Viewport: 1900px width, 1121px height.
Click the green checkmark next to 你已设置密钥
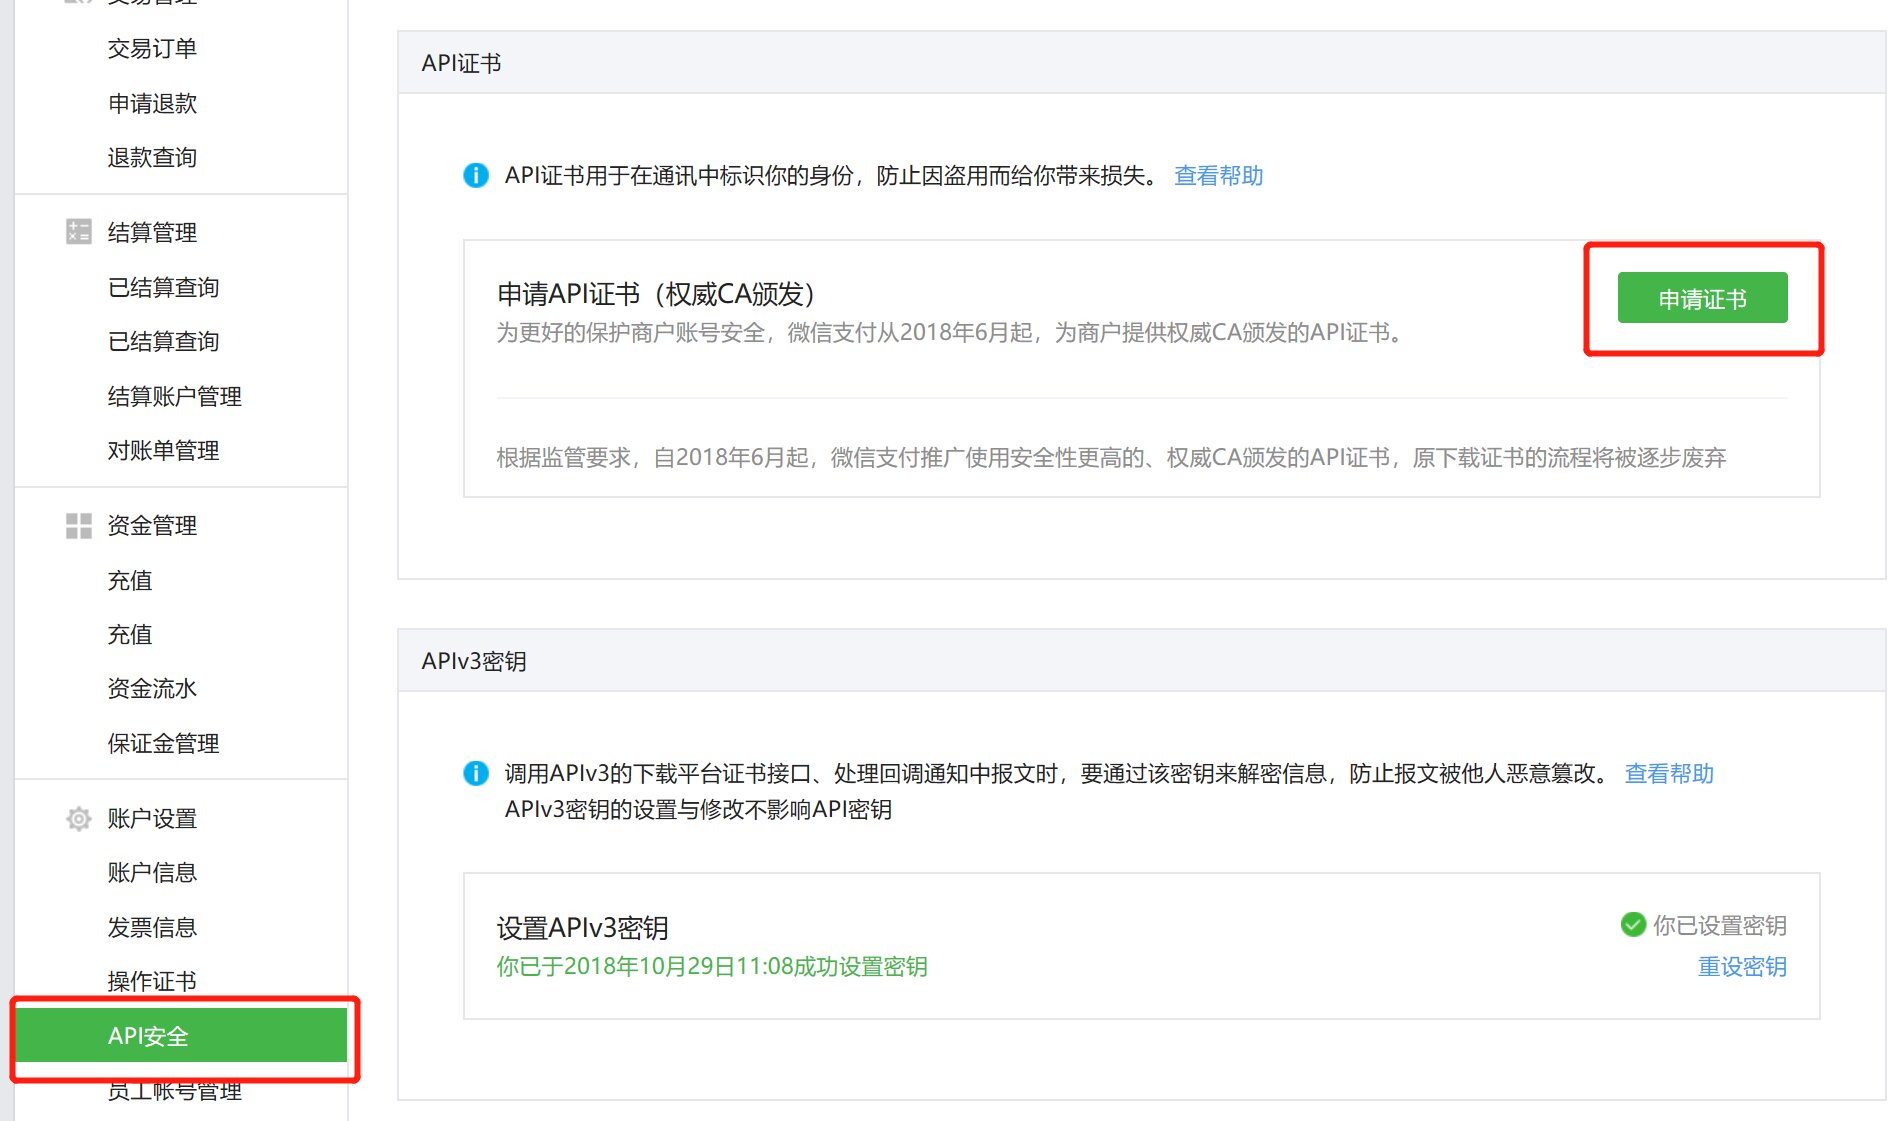tap(1633, 925)
